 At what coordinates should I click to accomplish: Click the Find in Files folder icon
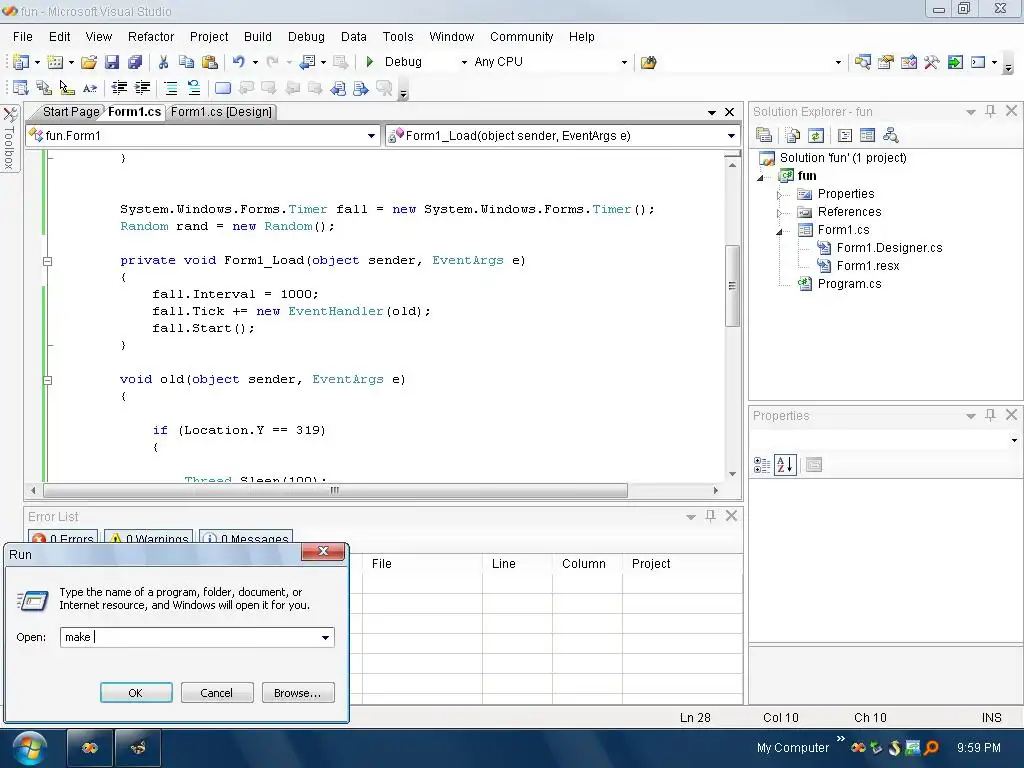click(x=648, y=62)
